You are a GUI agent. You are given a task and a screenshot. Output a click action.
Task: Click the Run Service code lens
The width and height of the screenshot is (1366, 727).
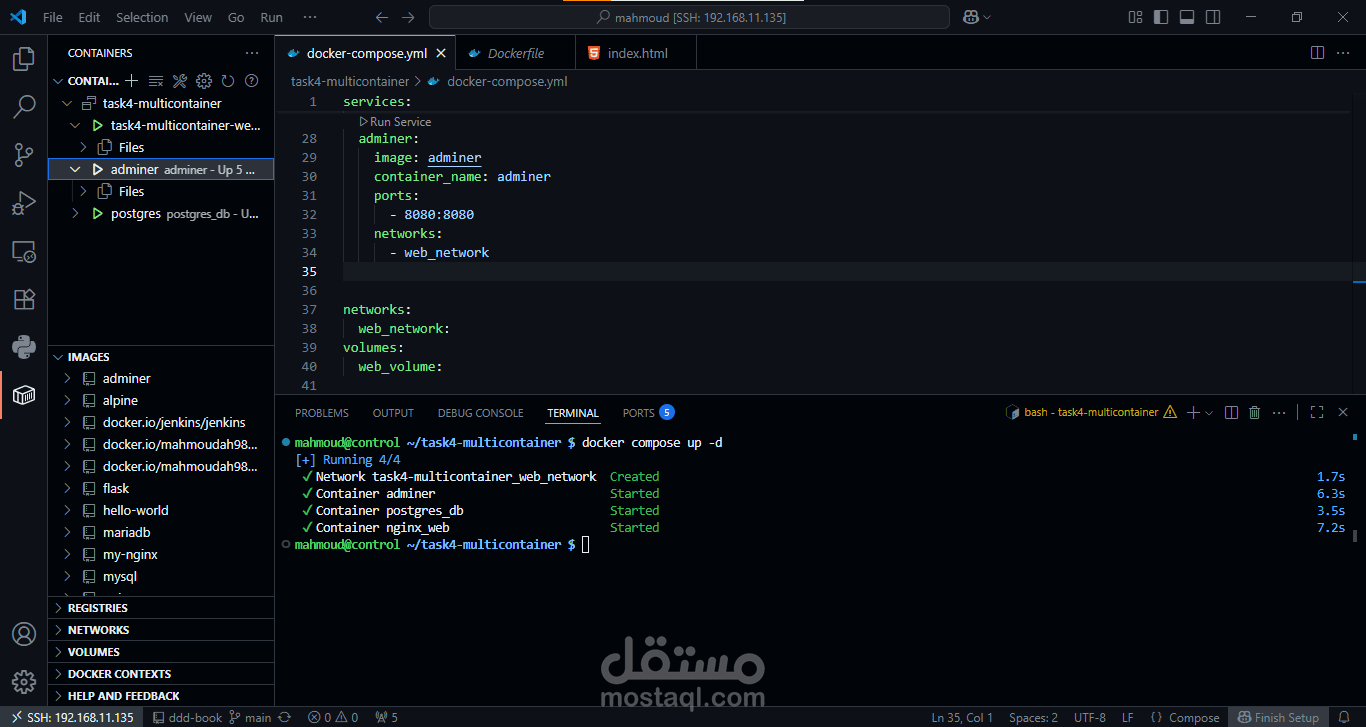click(x=396, y=121)
